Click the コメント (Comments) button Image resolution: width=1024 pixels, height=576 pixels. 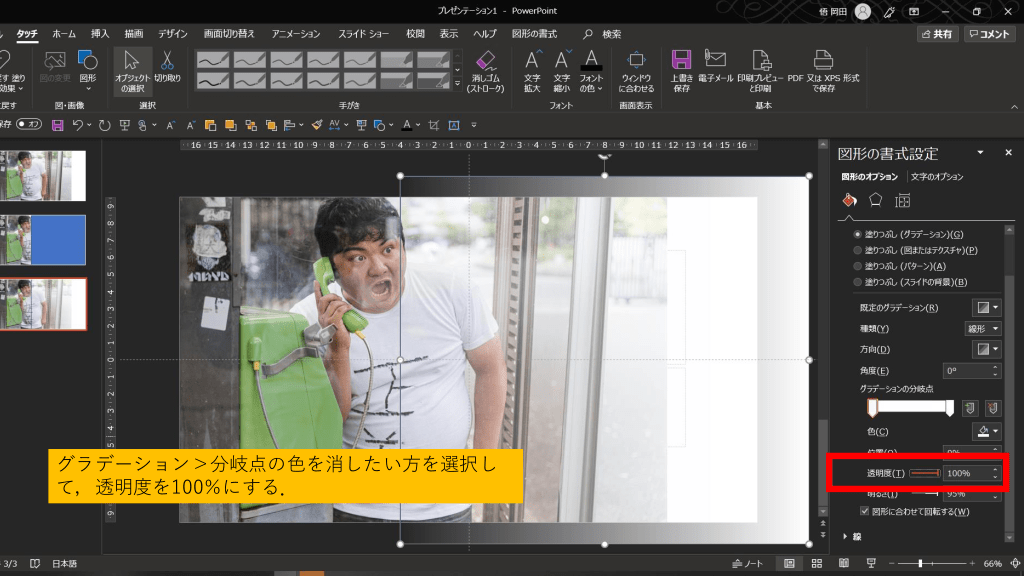pyautogui.click(x=990, y=34)
